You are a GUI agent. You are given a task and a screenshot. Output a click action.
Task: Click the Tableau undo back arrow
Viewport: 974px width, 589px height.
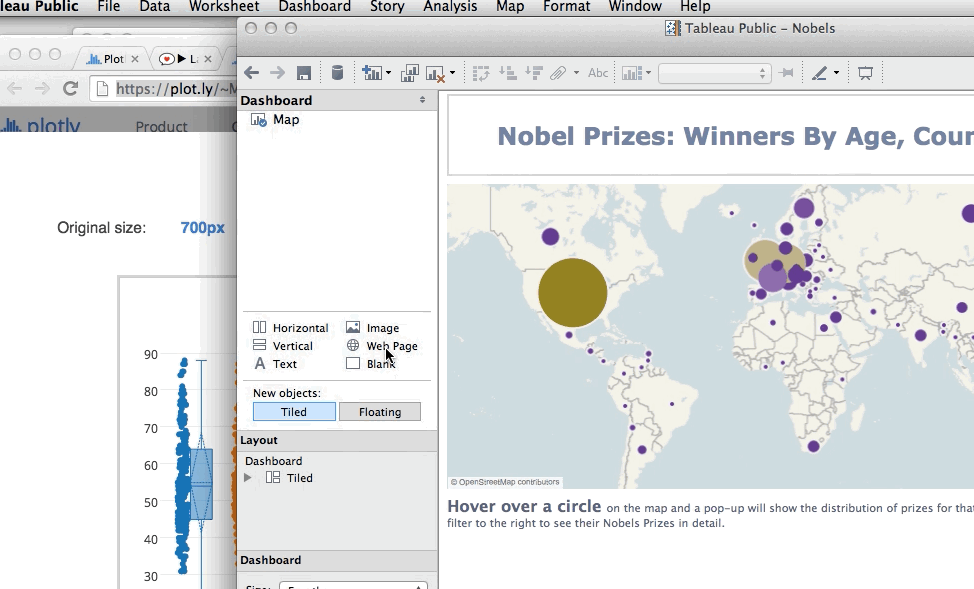point(252,73)
